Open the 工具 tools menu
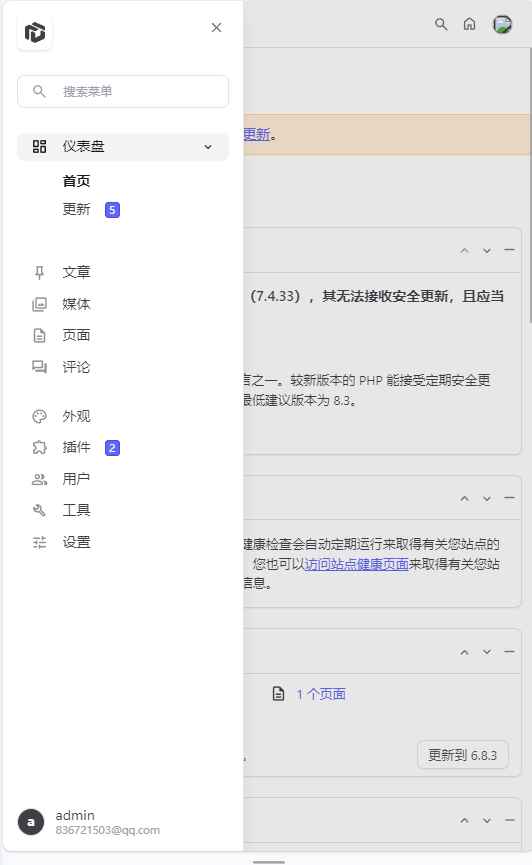This screenshot has height=865, width=532. (x=76, y=510)
